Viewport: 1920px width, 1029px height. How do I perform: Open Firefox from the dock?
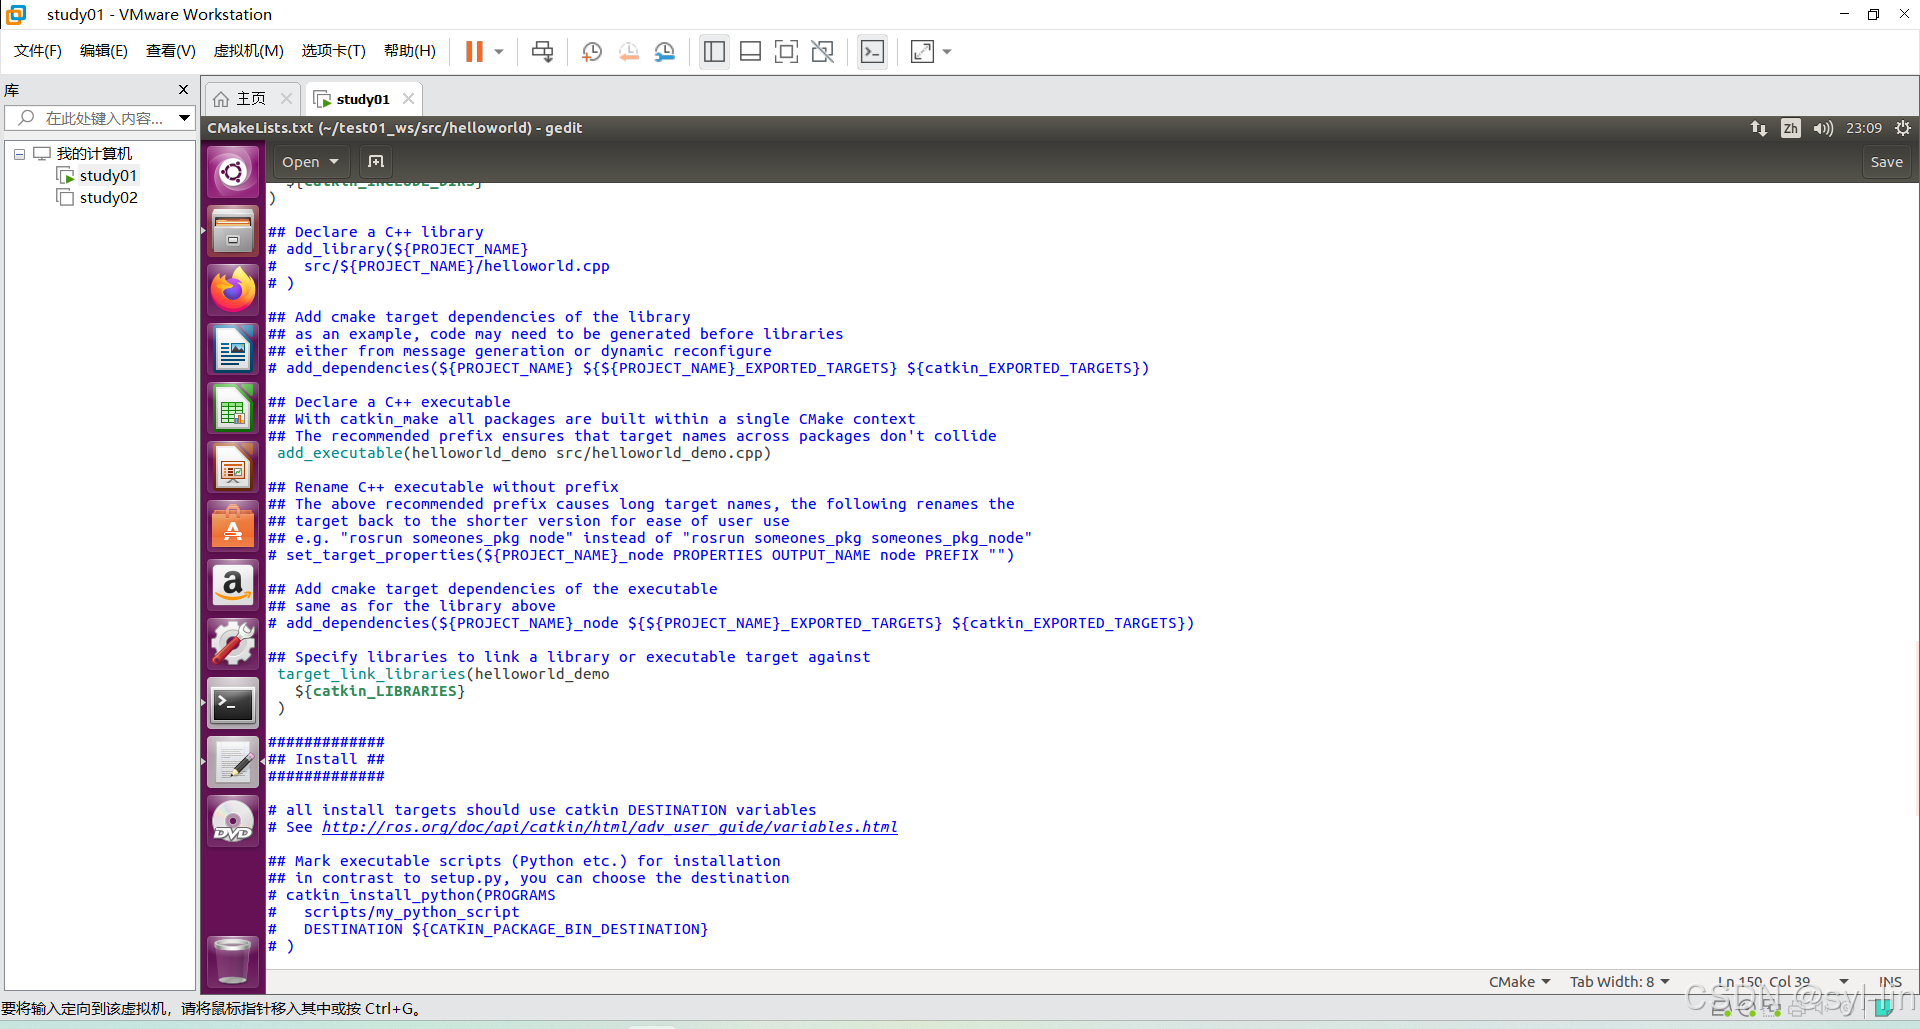point(232,289)
